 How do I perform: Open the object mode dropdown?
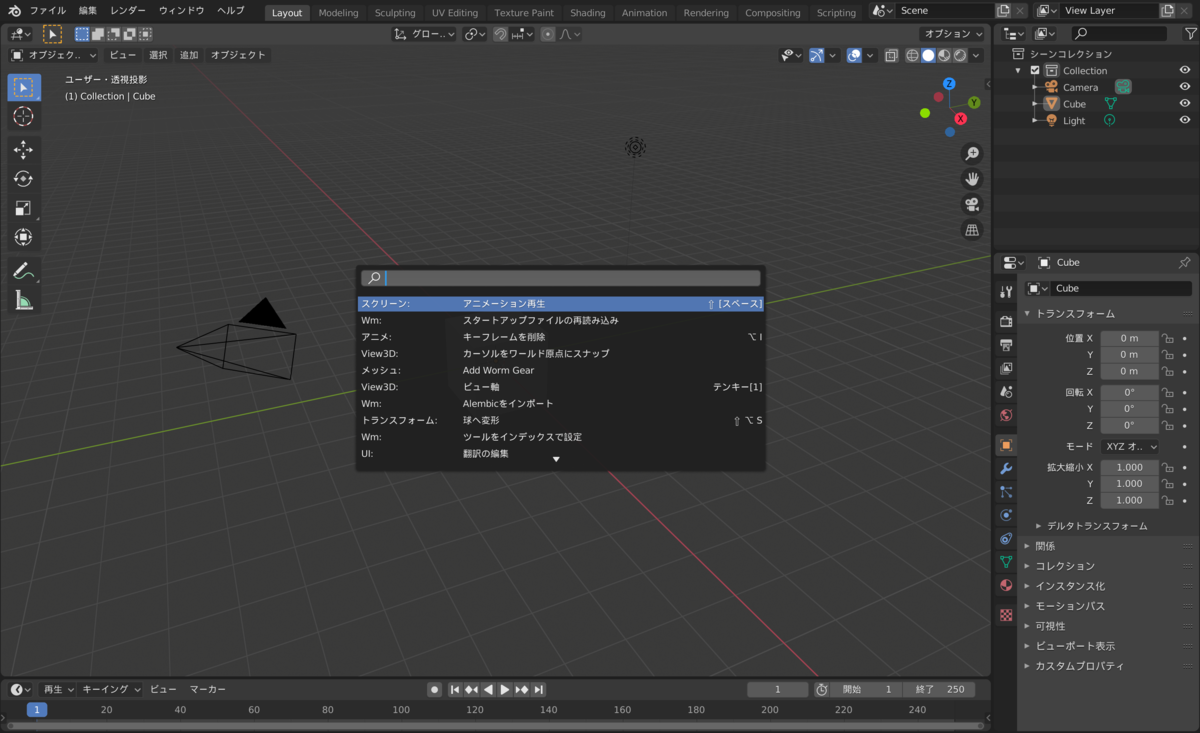(x=54, y=55)
